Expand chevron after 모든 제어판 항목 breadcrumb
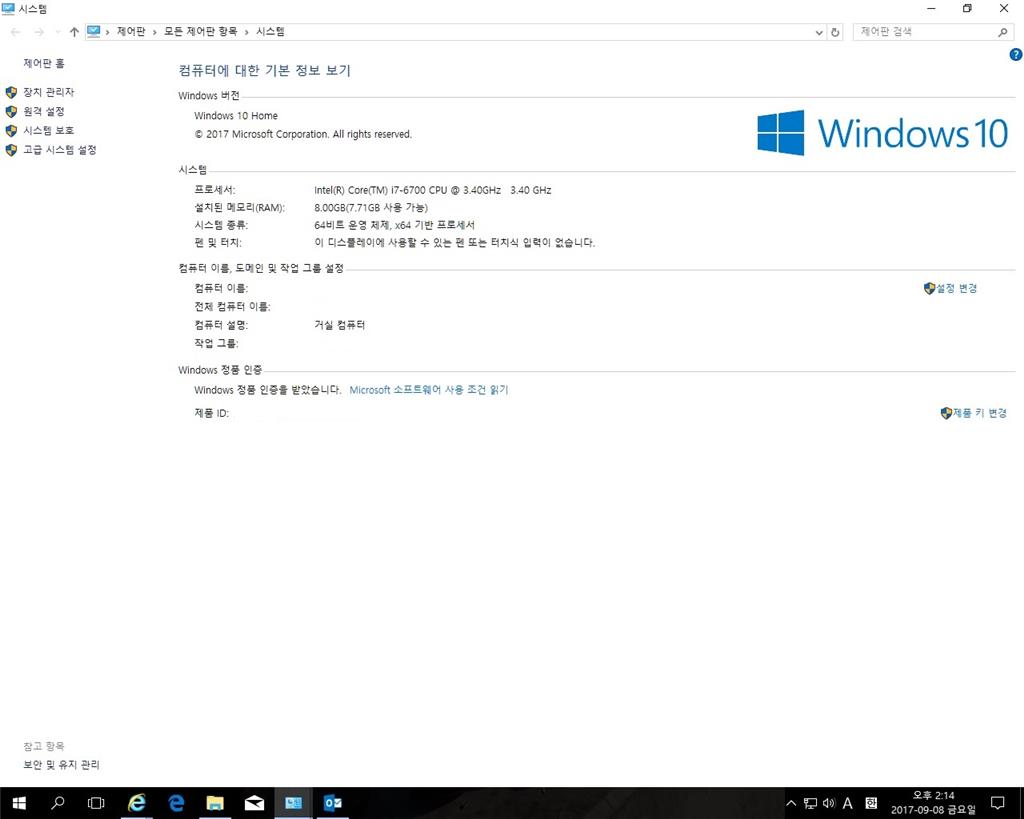The width and height of the screenshot is (1024, 819). coord(247,32)
